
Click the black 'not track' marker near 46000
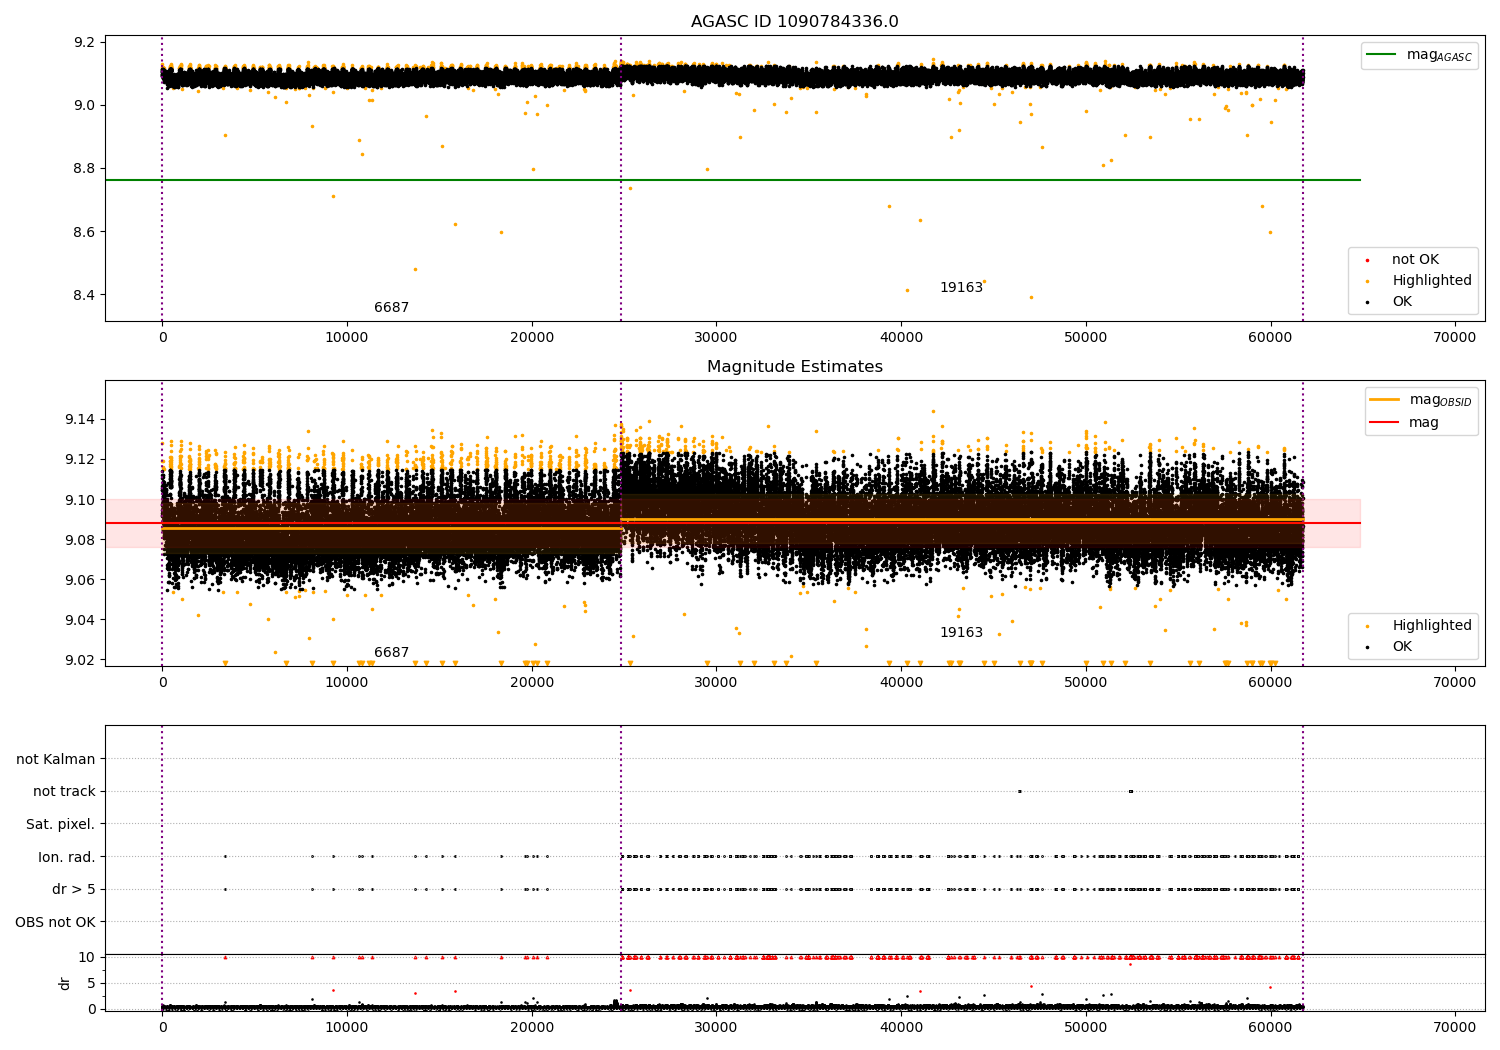coord(1019,792)
